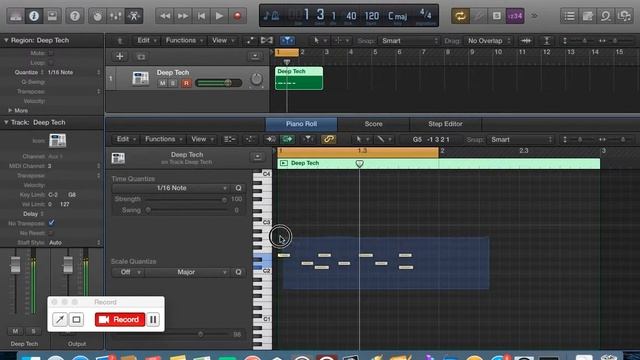
Task: Start playback with the Play button
Action: [219, 16]
